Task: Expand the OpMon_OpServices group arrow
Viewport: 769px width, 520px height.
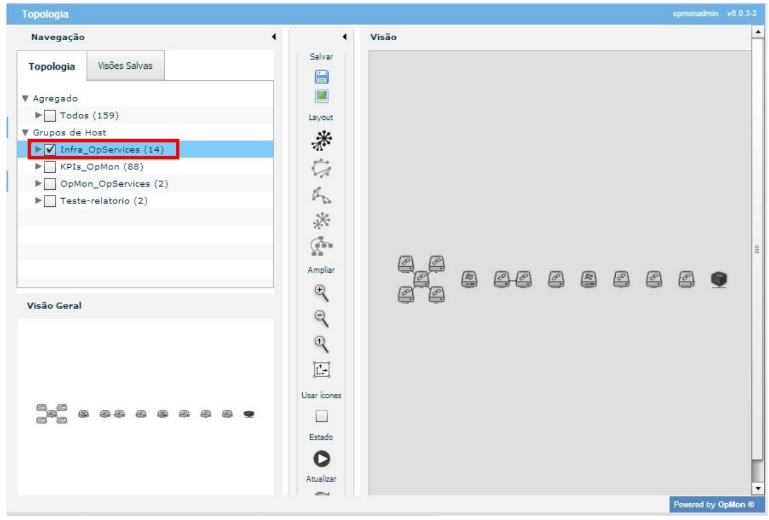Action: 38,184
